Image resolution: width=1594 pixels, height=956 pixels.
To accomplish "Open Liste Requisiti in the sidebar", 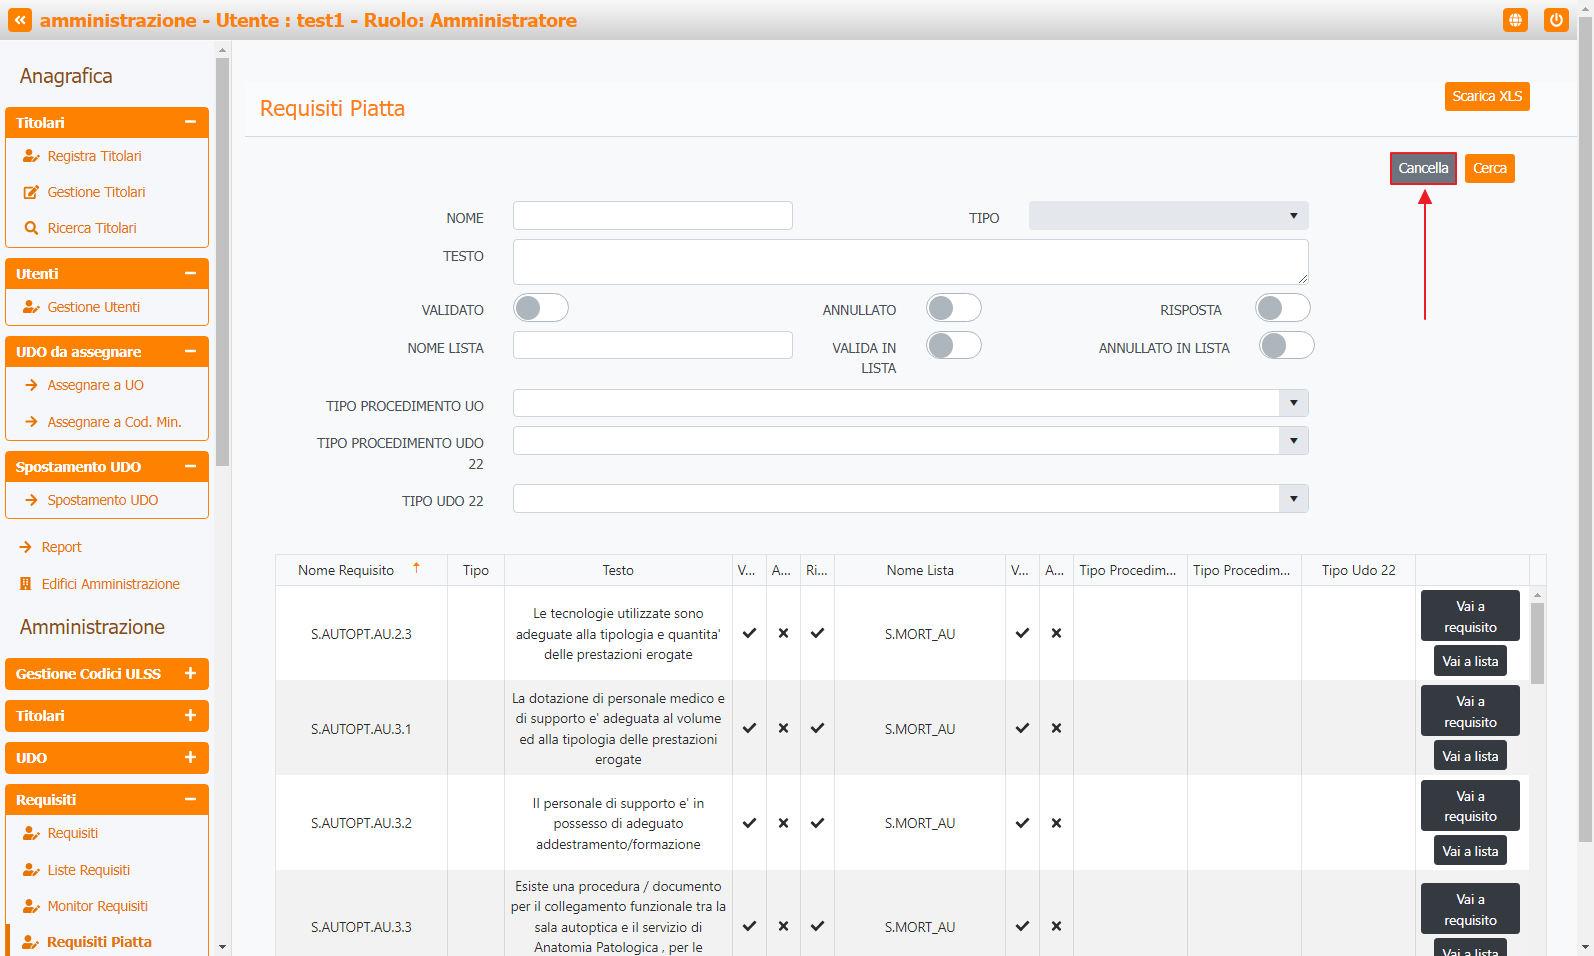I will click(88, 870).
